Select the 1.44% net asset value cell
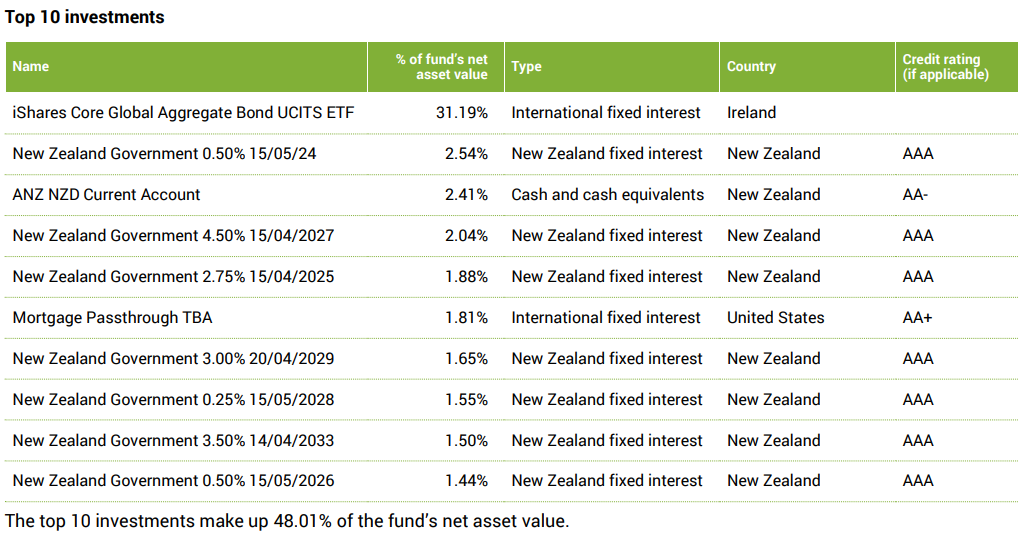 coord(466,481)
